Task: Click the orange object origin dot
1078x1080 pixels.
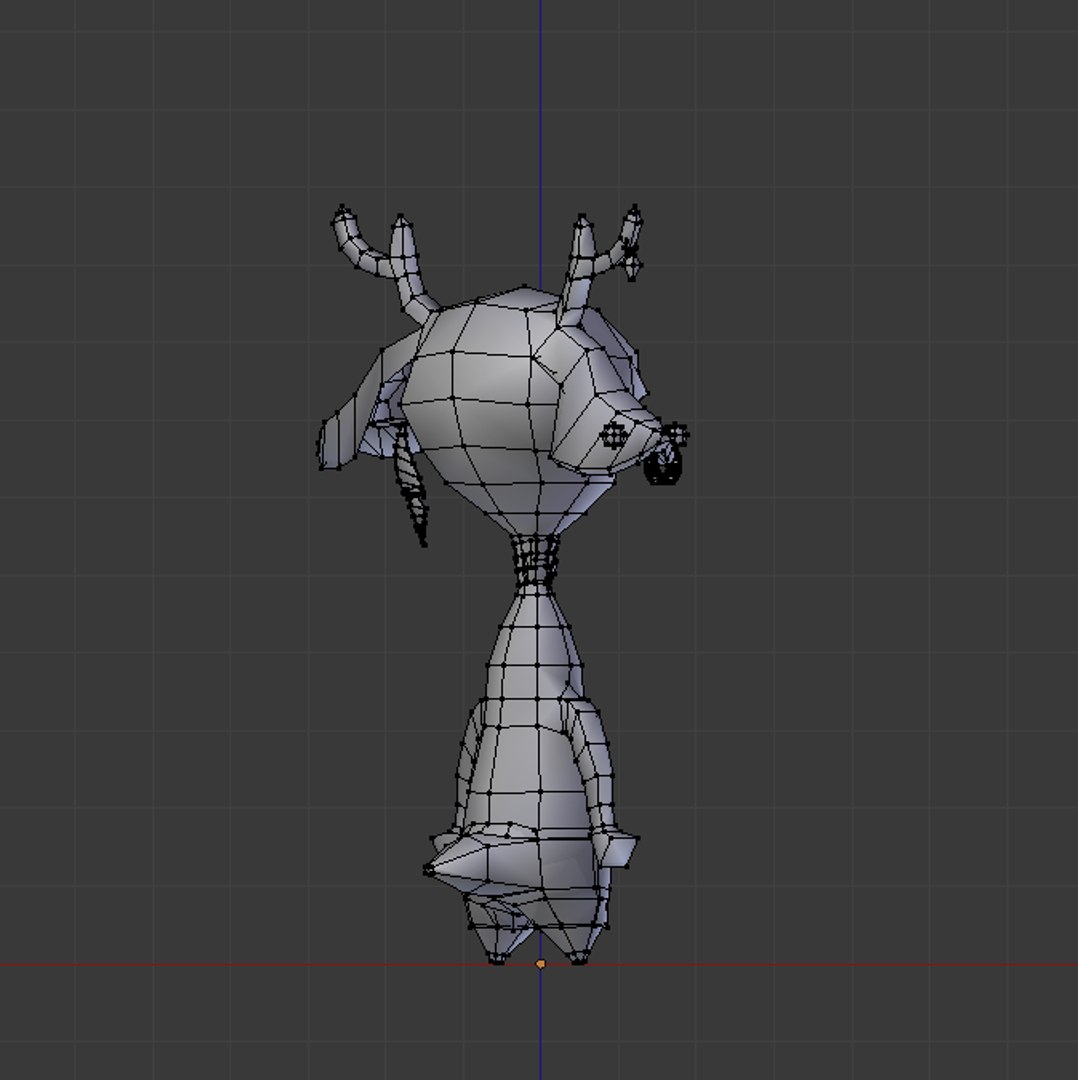Action: point(540,964)
